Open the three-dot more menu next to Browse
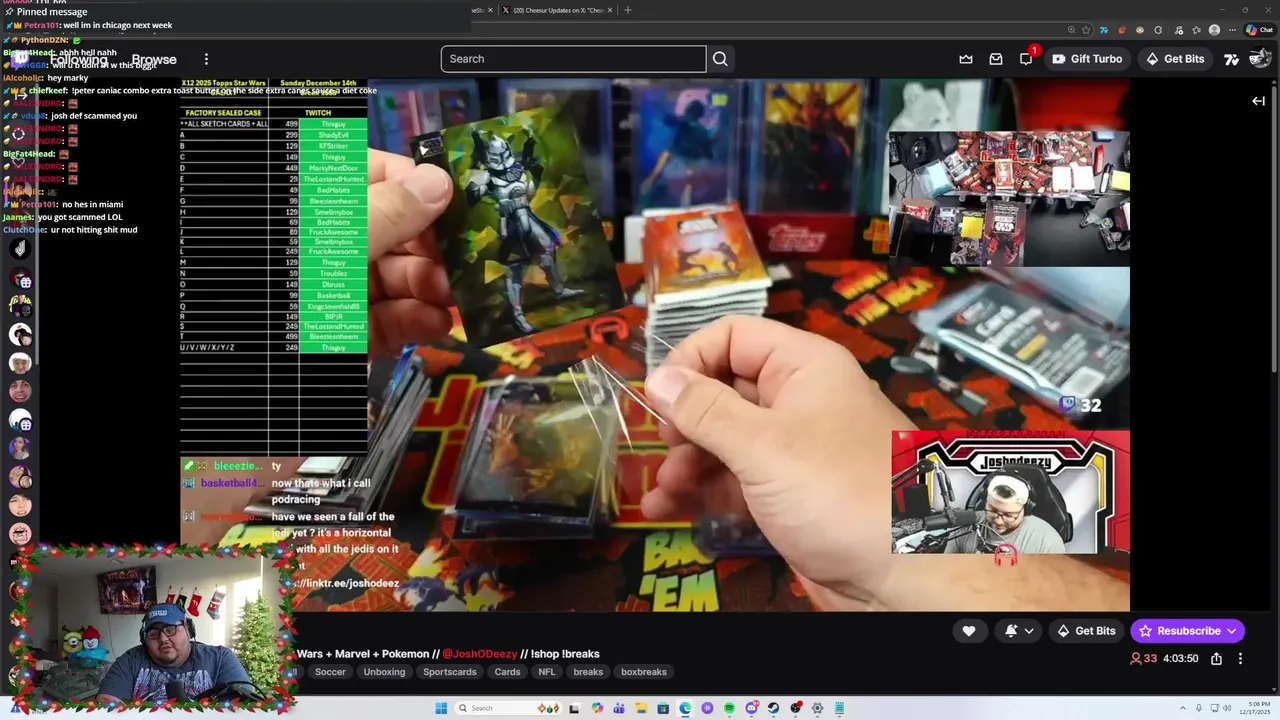This screenshot has height=720, width=1280. (x=206, y=59)
